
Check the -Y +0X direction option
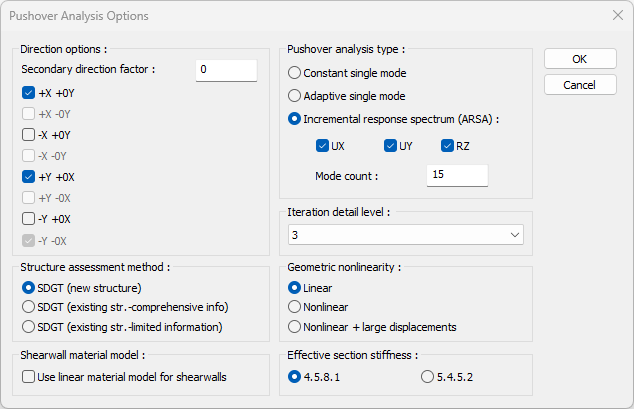click(29, 218)
